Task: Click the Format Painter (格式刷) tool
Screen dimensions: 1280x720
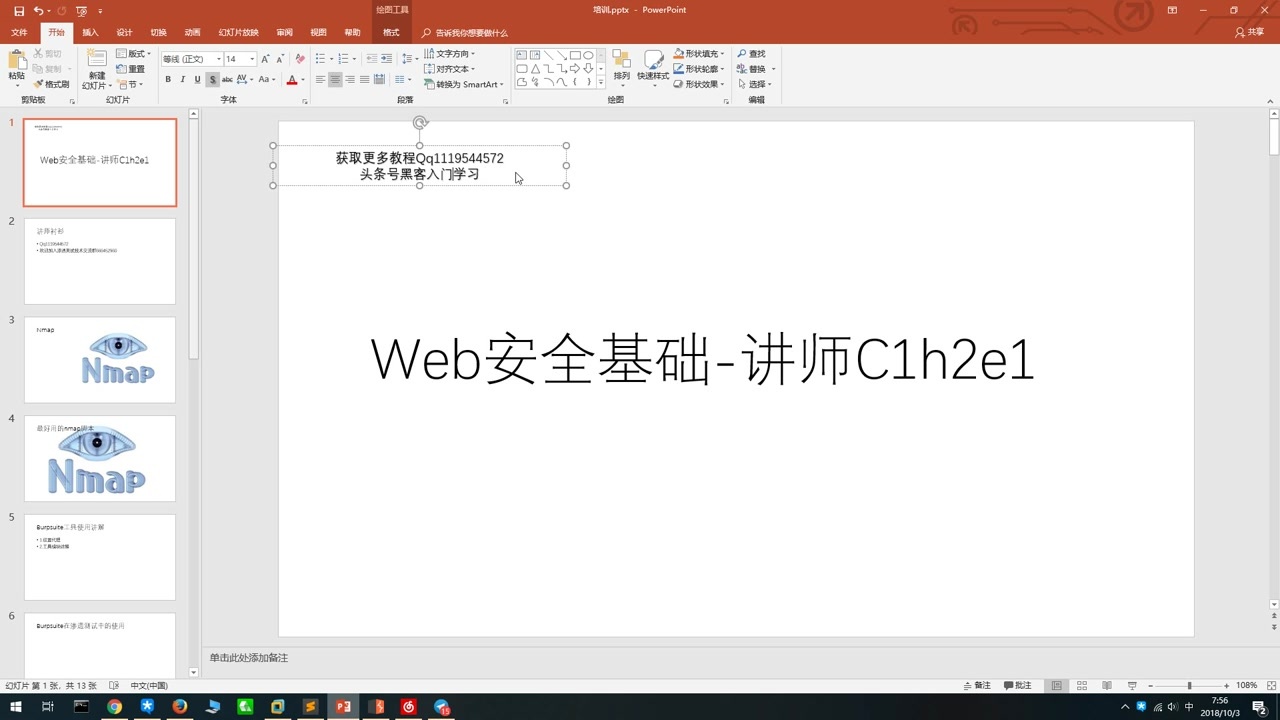Action: tap(51, 84)
